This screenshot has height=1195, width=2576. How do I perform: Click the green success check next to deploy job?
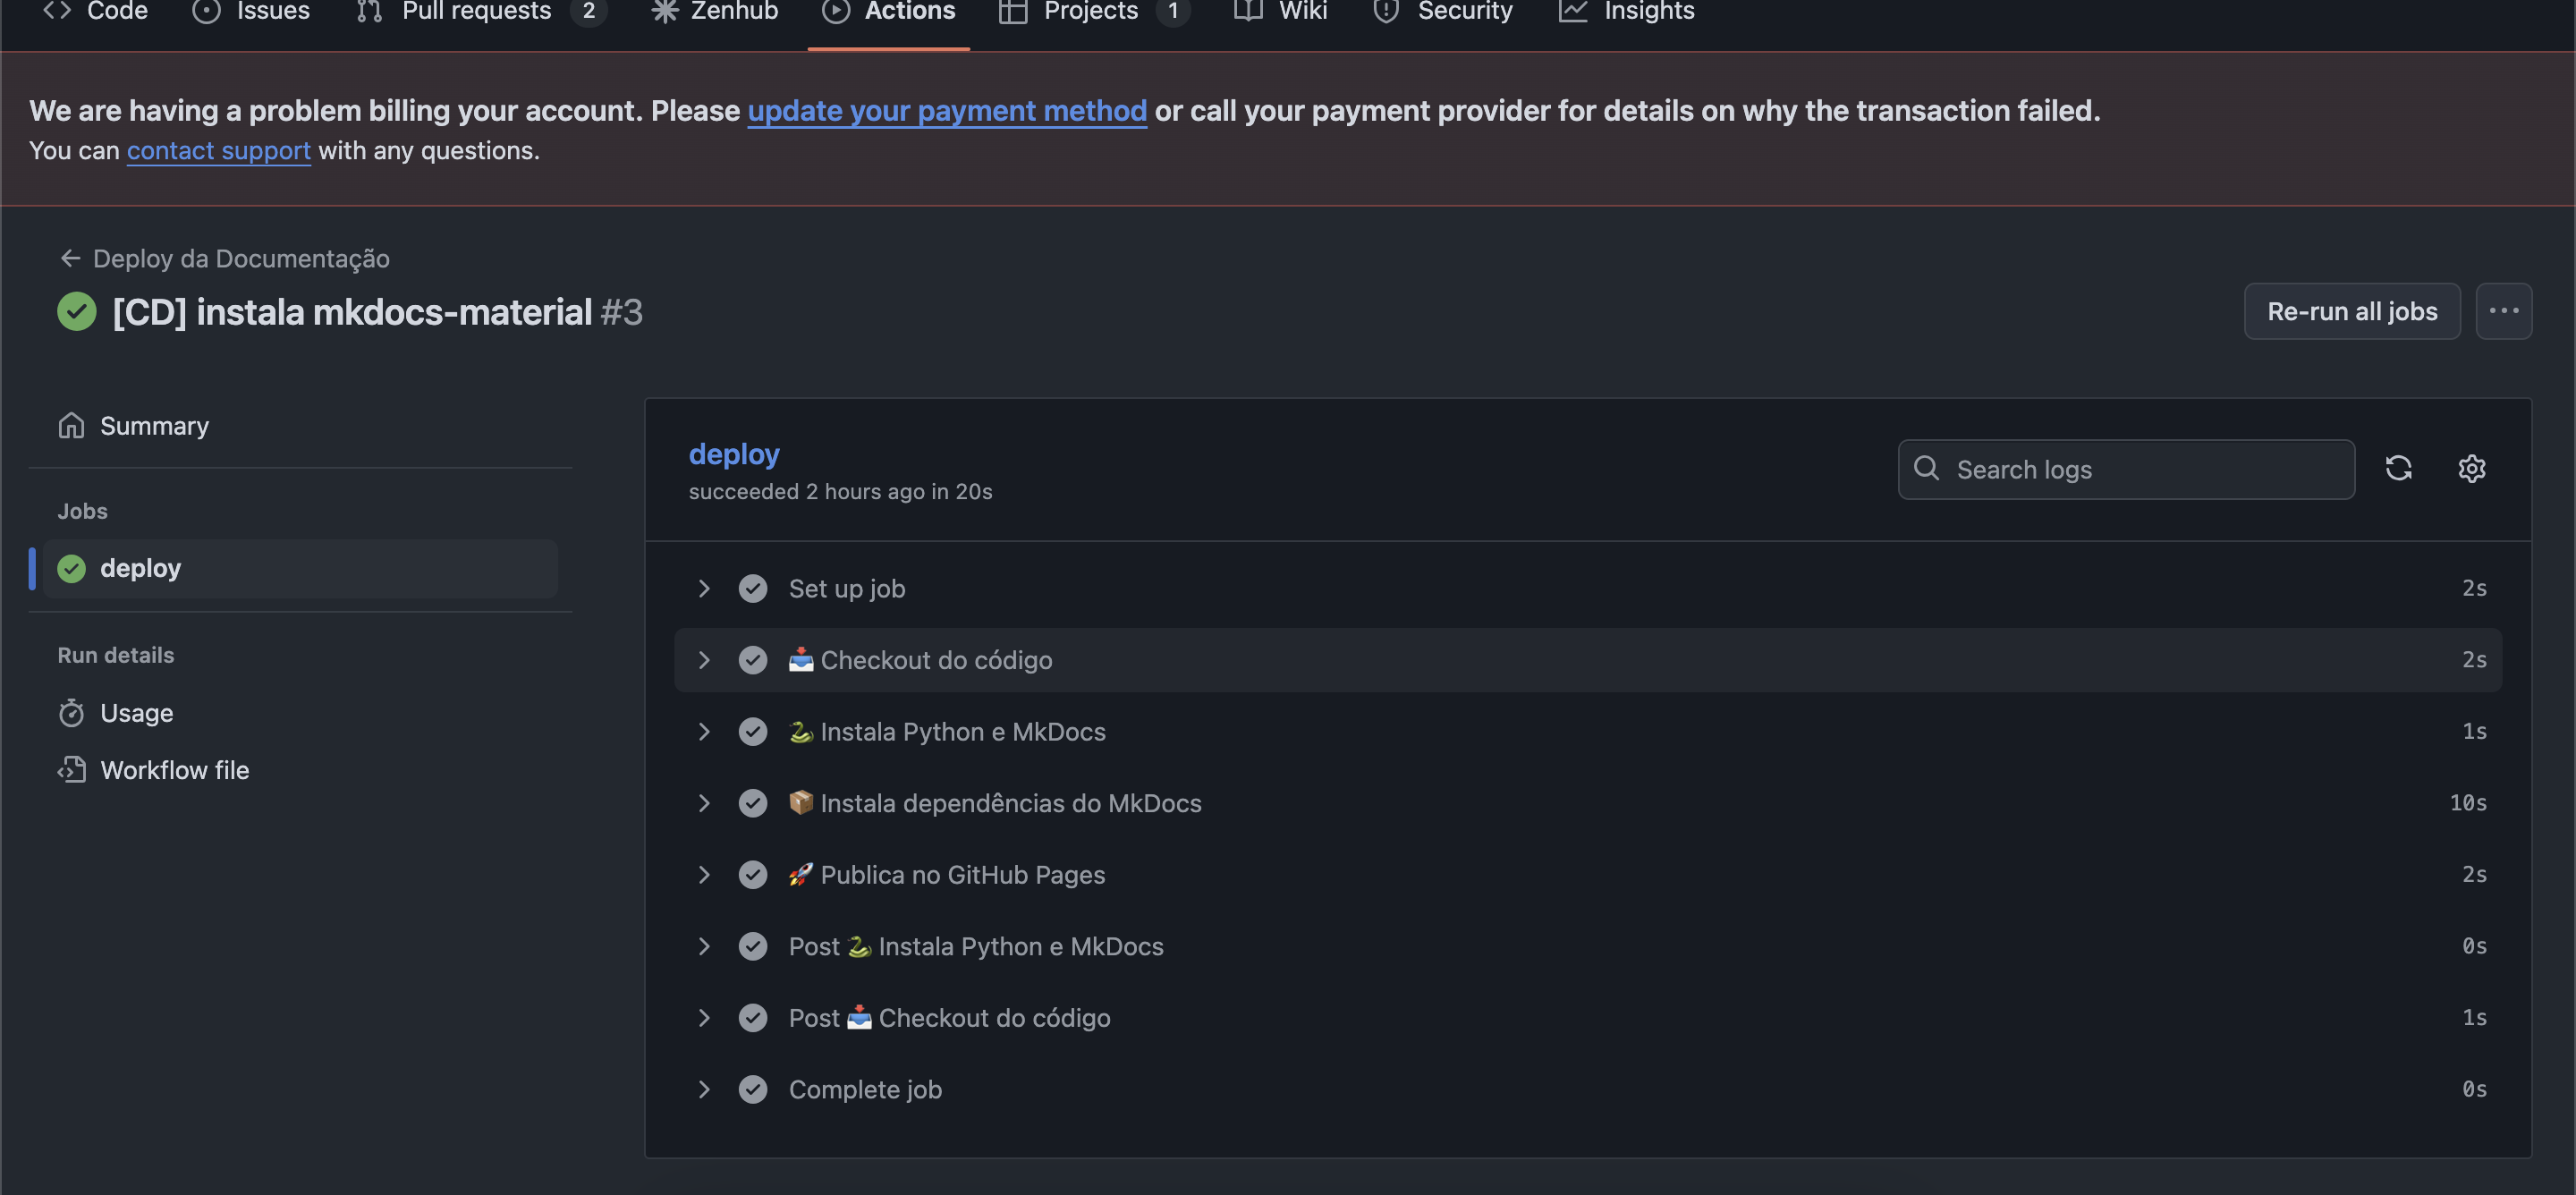click(71, 568)
